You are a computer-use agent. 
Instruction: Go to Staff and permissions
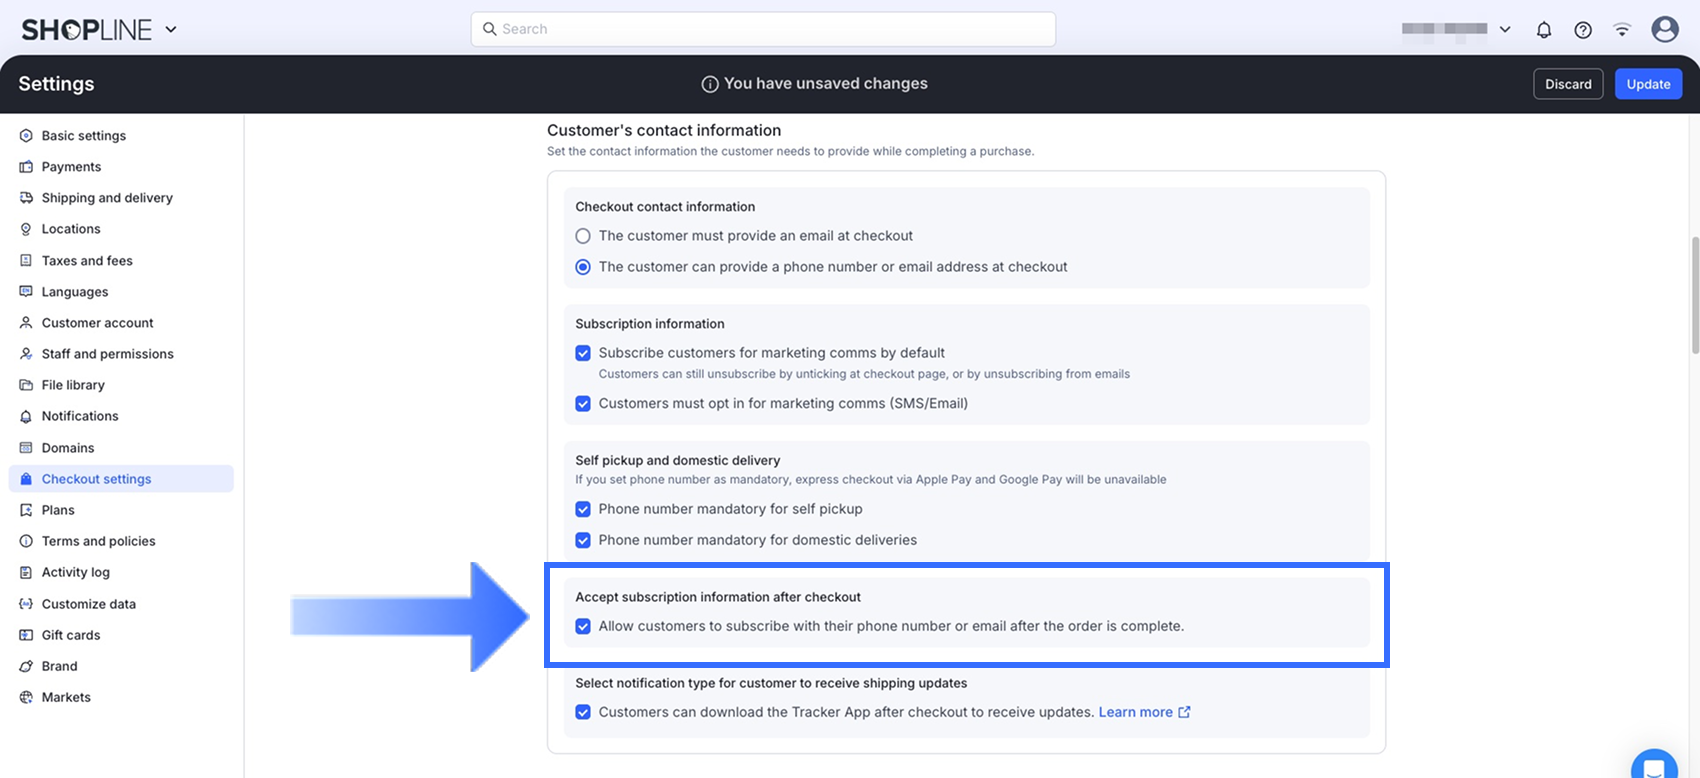(107, 354)
